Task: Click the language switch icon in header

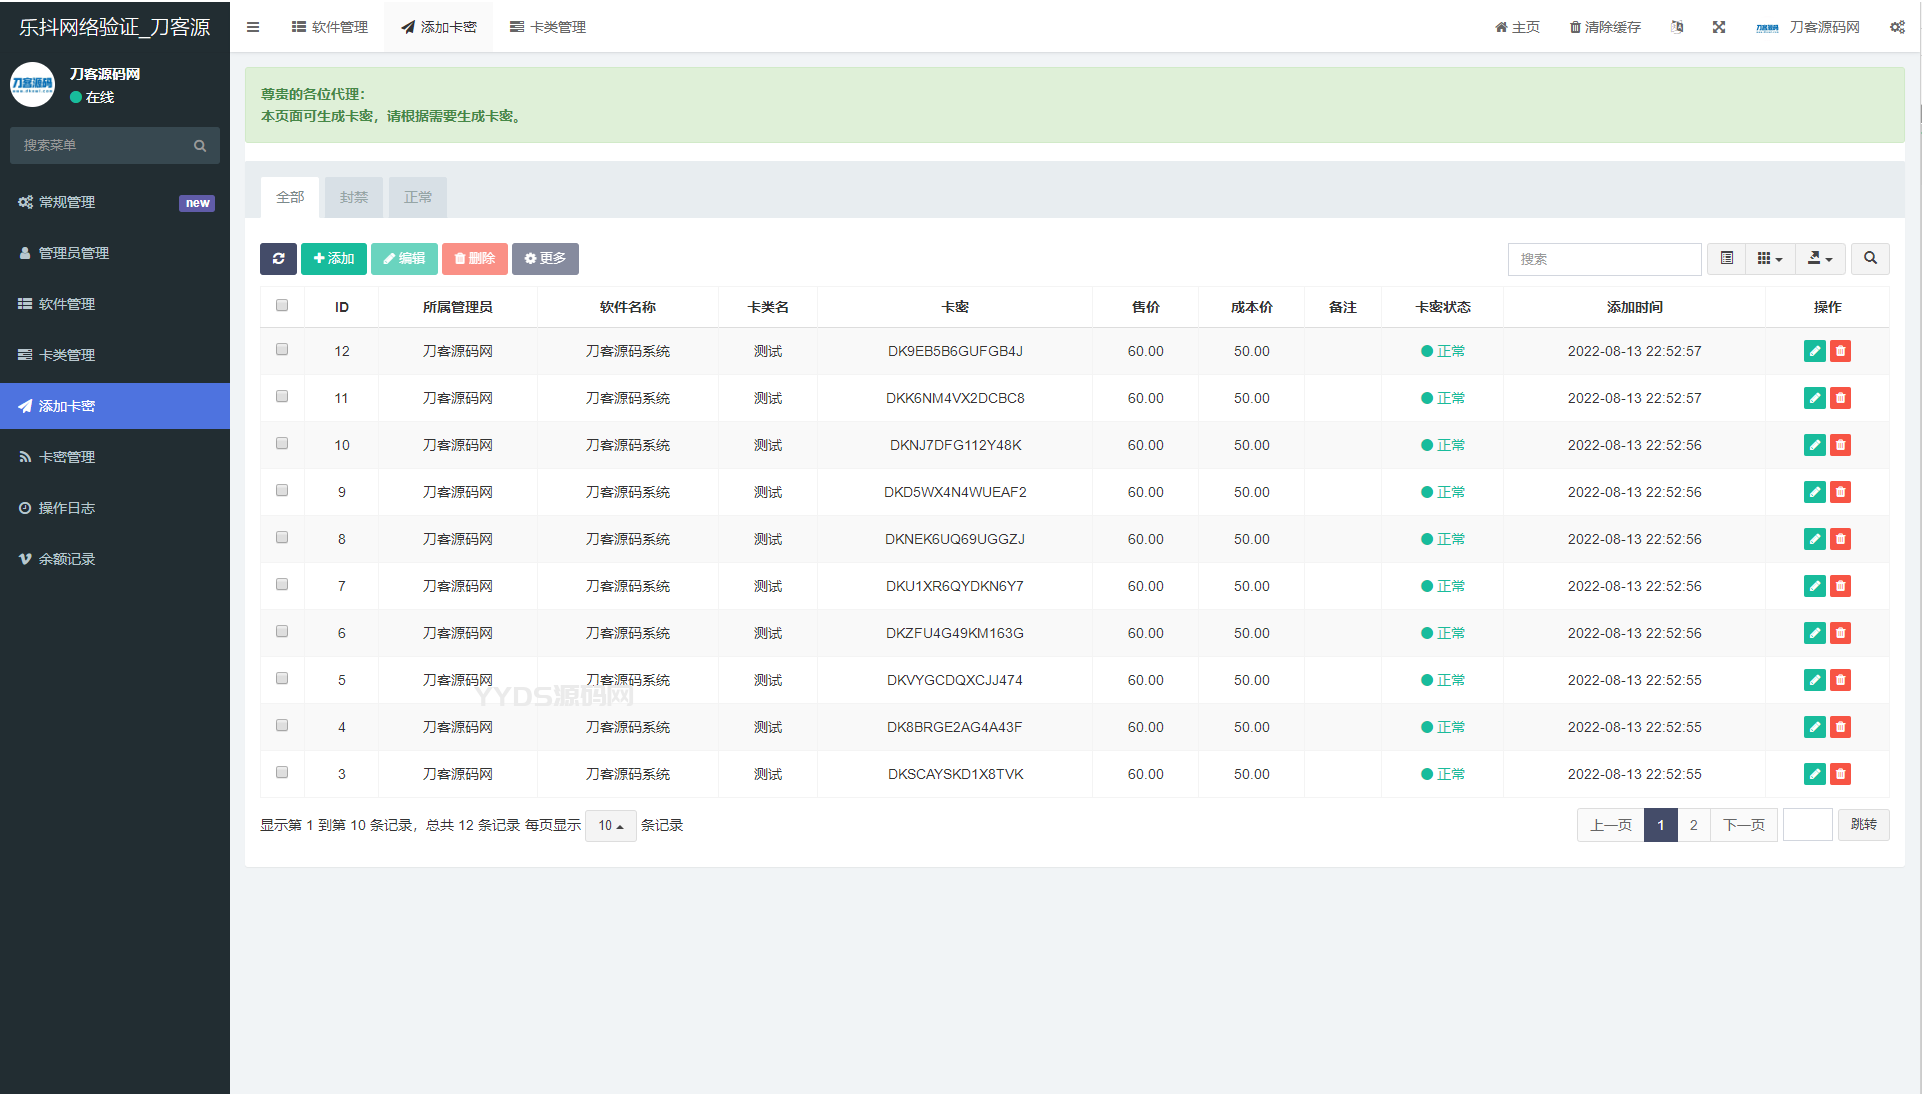Action: pyautogui.click(x=1676, y=27)
